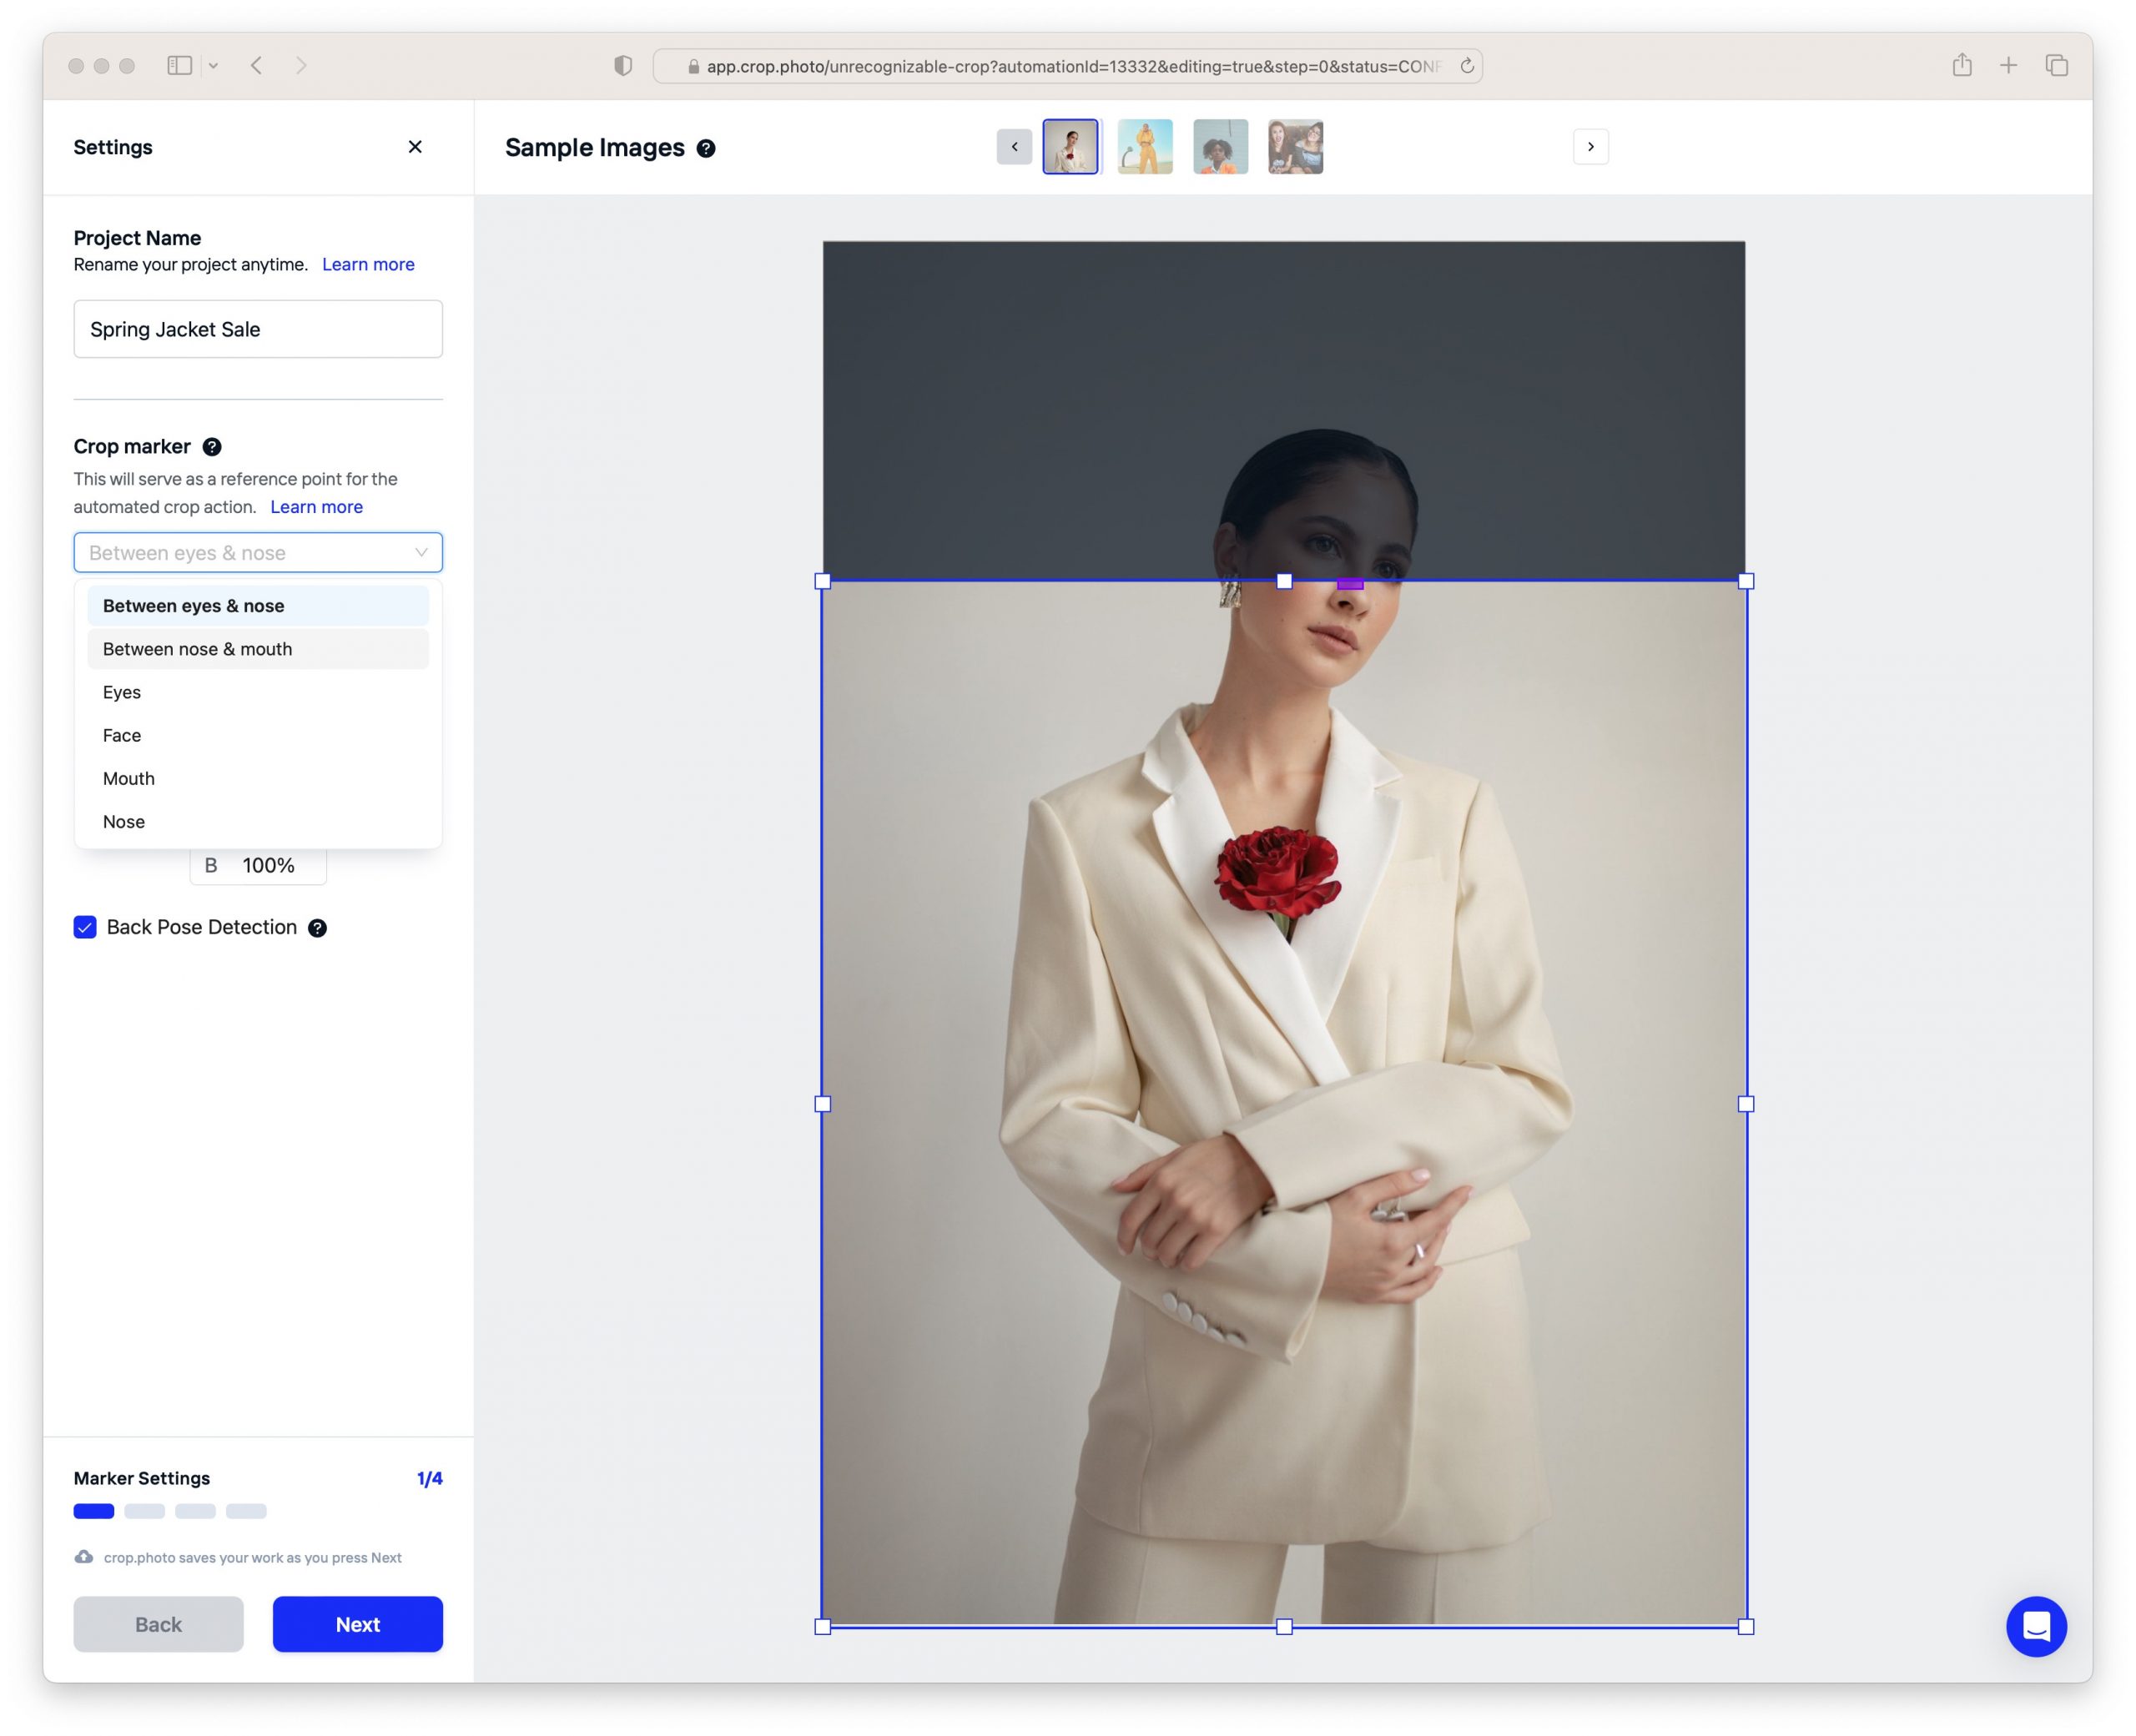Edit the Project Name field
This screenshot has width=2136, height=1736.
click(258, 329)
